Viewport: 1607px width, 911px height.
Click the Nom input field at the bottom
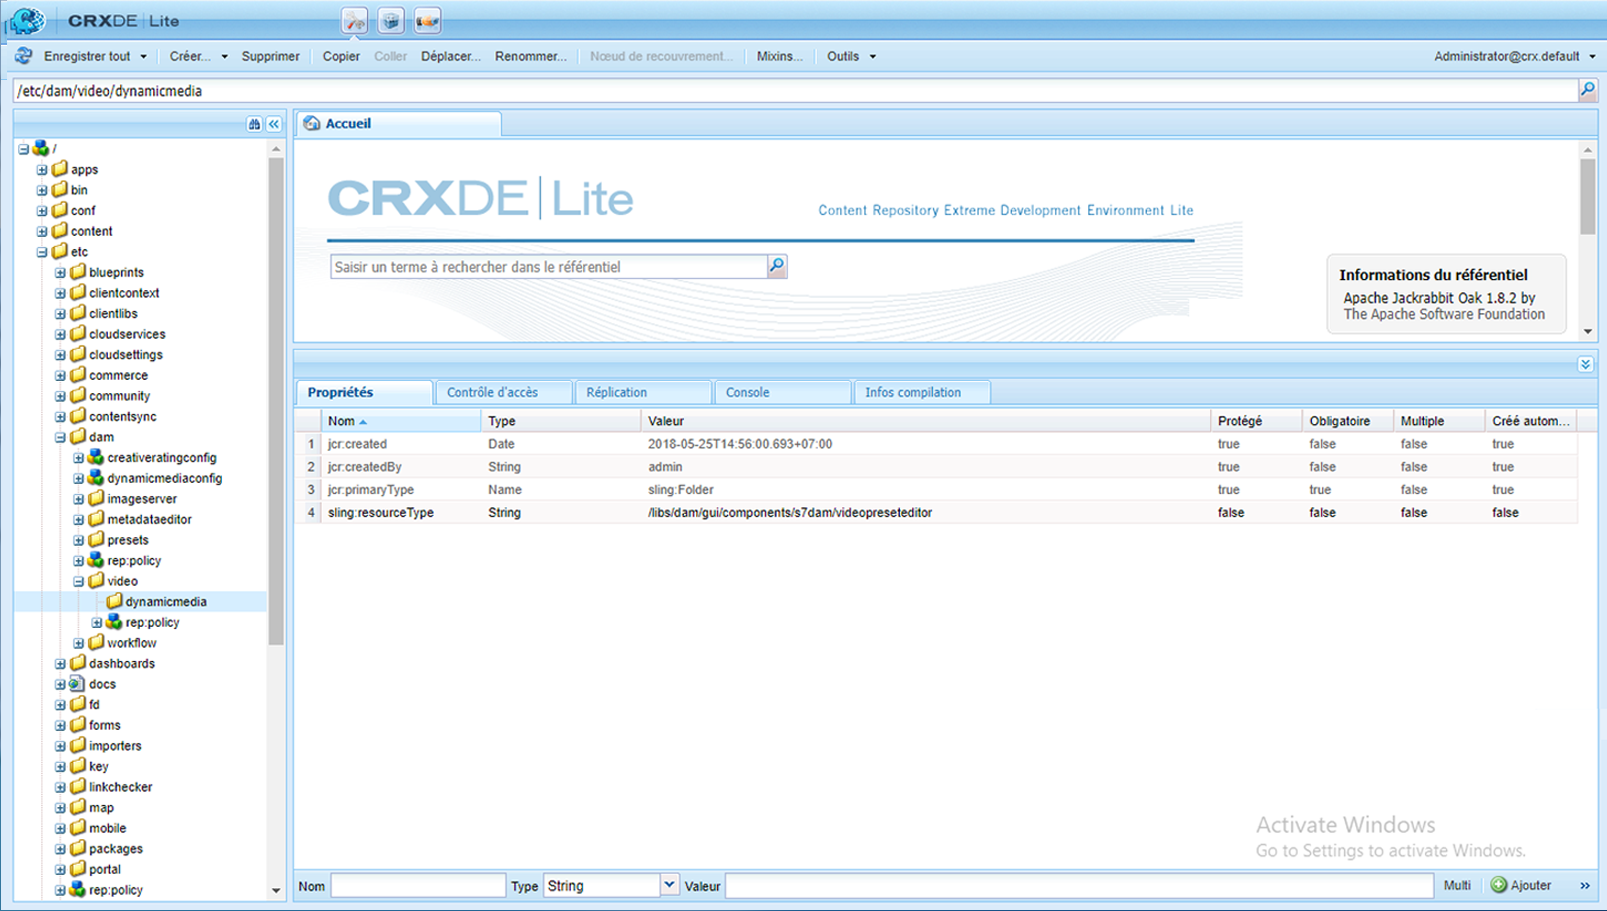(x=418, y=885)
